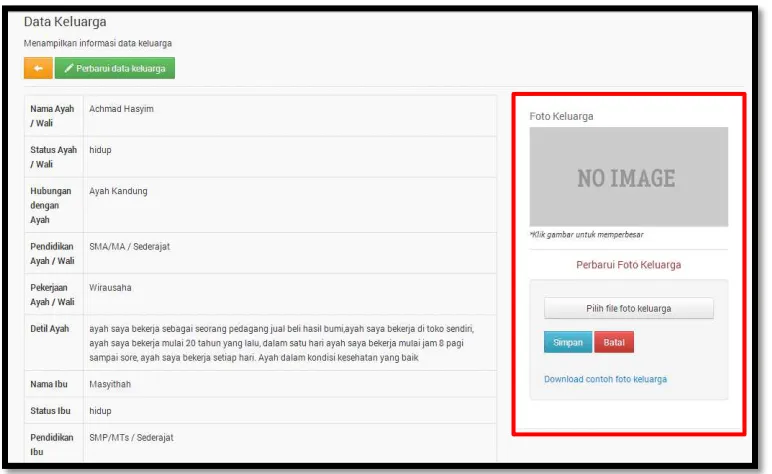The width and height of the screenshot is (772, 474).
Task: Click Klik gambar untuk memperbesar note
Action: pos(586,235)
